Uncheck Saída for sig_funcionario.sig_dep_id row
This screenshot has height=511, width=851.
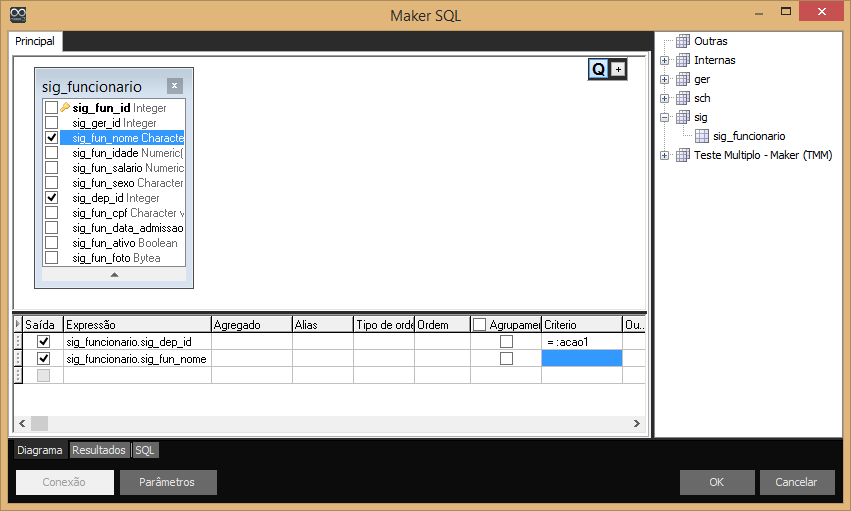pos(43,342)
